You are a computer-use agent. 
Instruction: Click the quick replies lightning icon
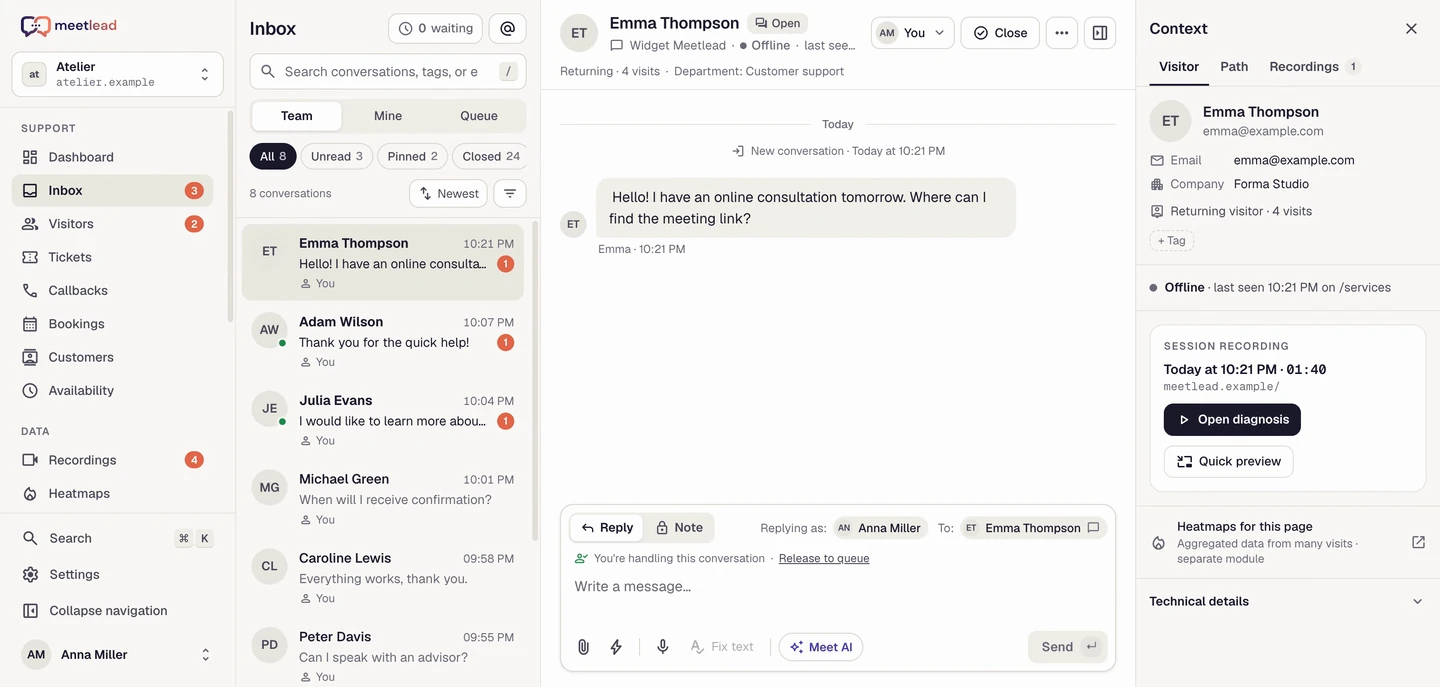[616, 647]
